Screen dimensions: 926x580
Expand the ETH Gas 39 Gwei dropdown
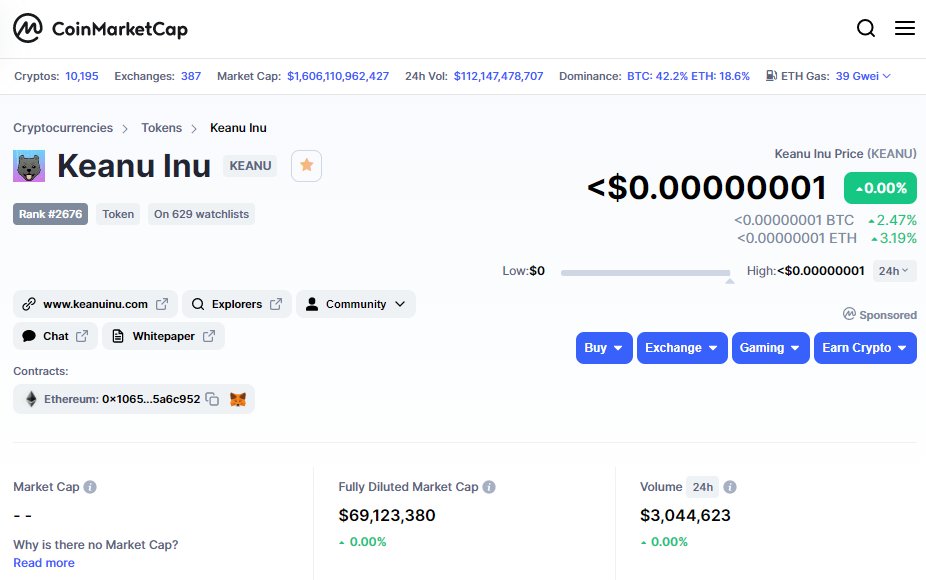pos(863,76)
